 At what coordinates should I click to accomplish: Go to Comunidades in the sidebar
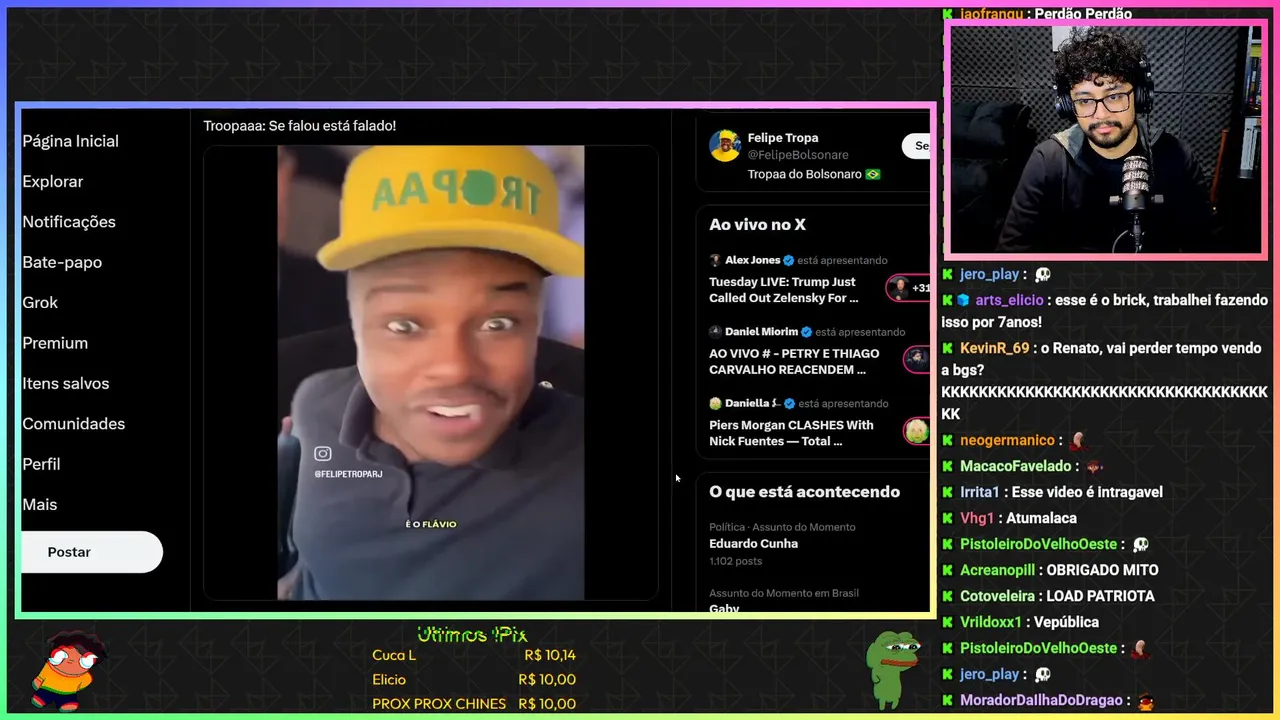coord(74,424)
